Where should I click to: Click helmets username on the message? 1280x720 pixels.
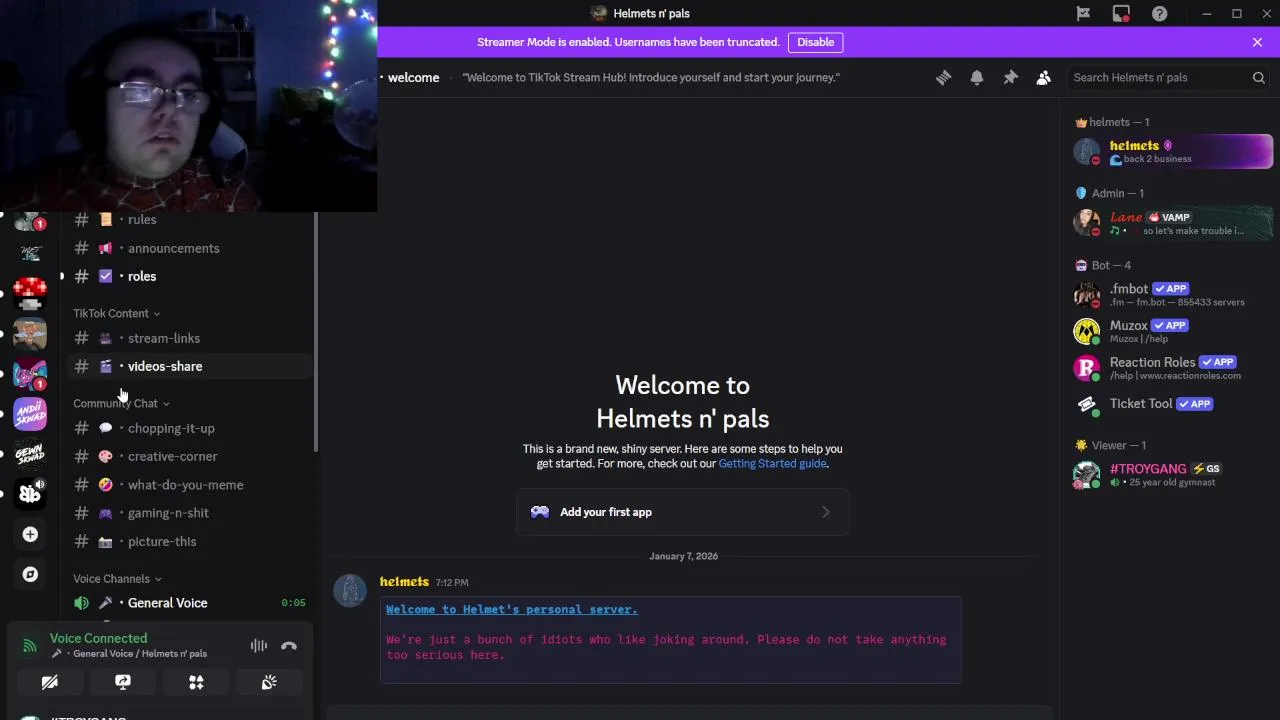tap(404, 582)
